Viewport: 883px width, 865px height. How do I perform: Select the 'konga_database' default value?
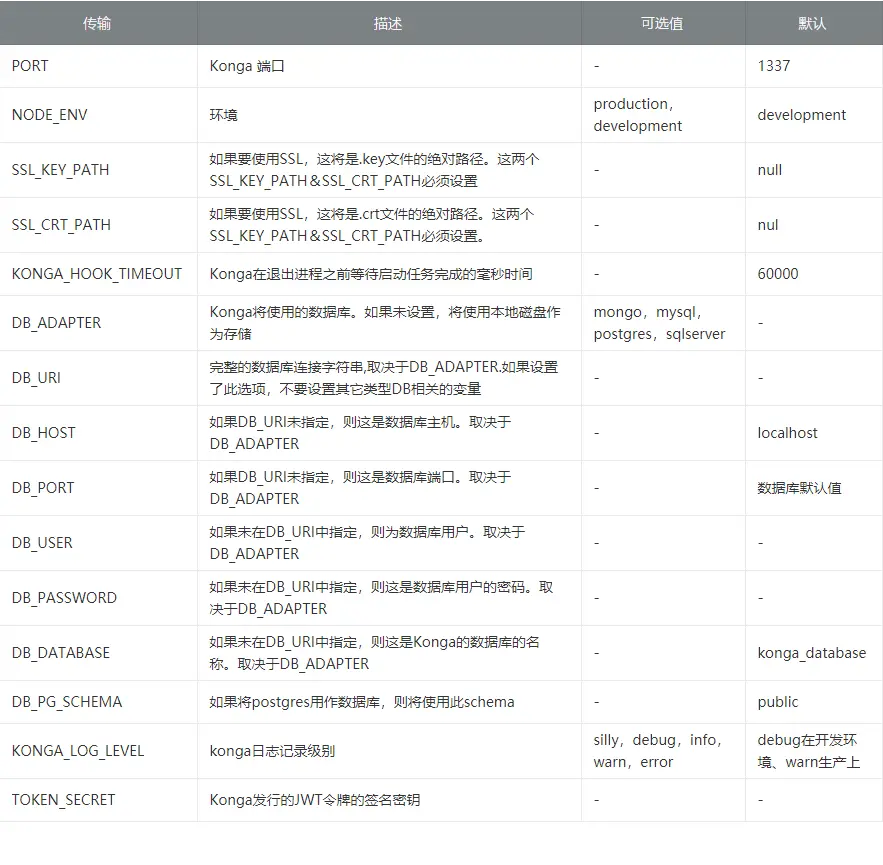click(811, 653)
